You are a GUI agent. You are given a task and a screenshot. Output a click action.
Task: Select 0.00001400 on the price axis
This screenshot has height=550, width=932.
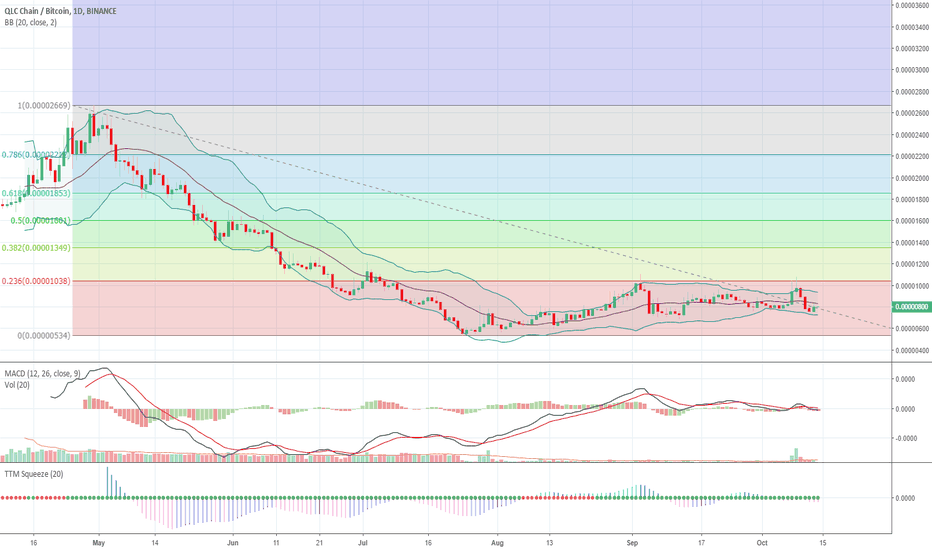click(x=912, y=243)
